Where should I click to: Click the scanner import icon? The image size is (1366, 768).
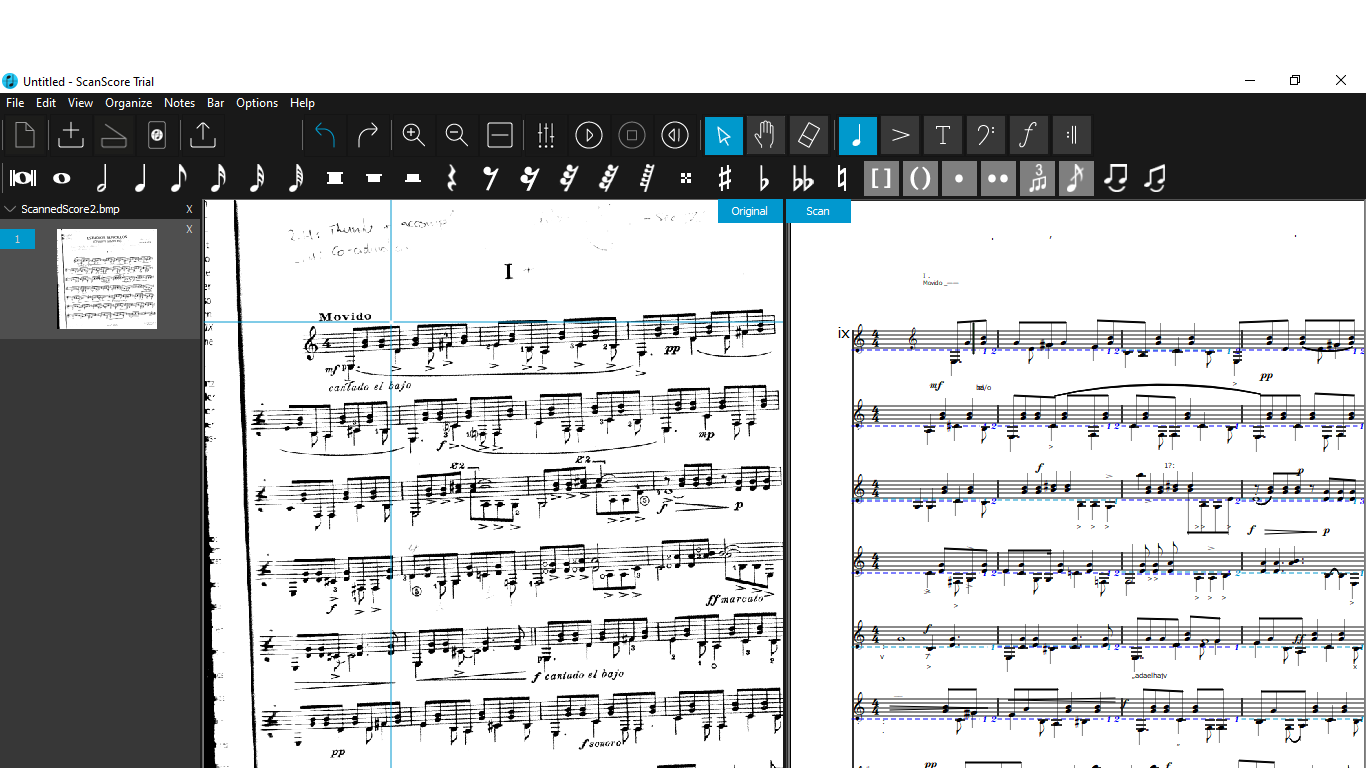pyautogui.click(x=114, y=135)
